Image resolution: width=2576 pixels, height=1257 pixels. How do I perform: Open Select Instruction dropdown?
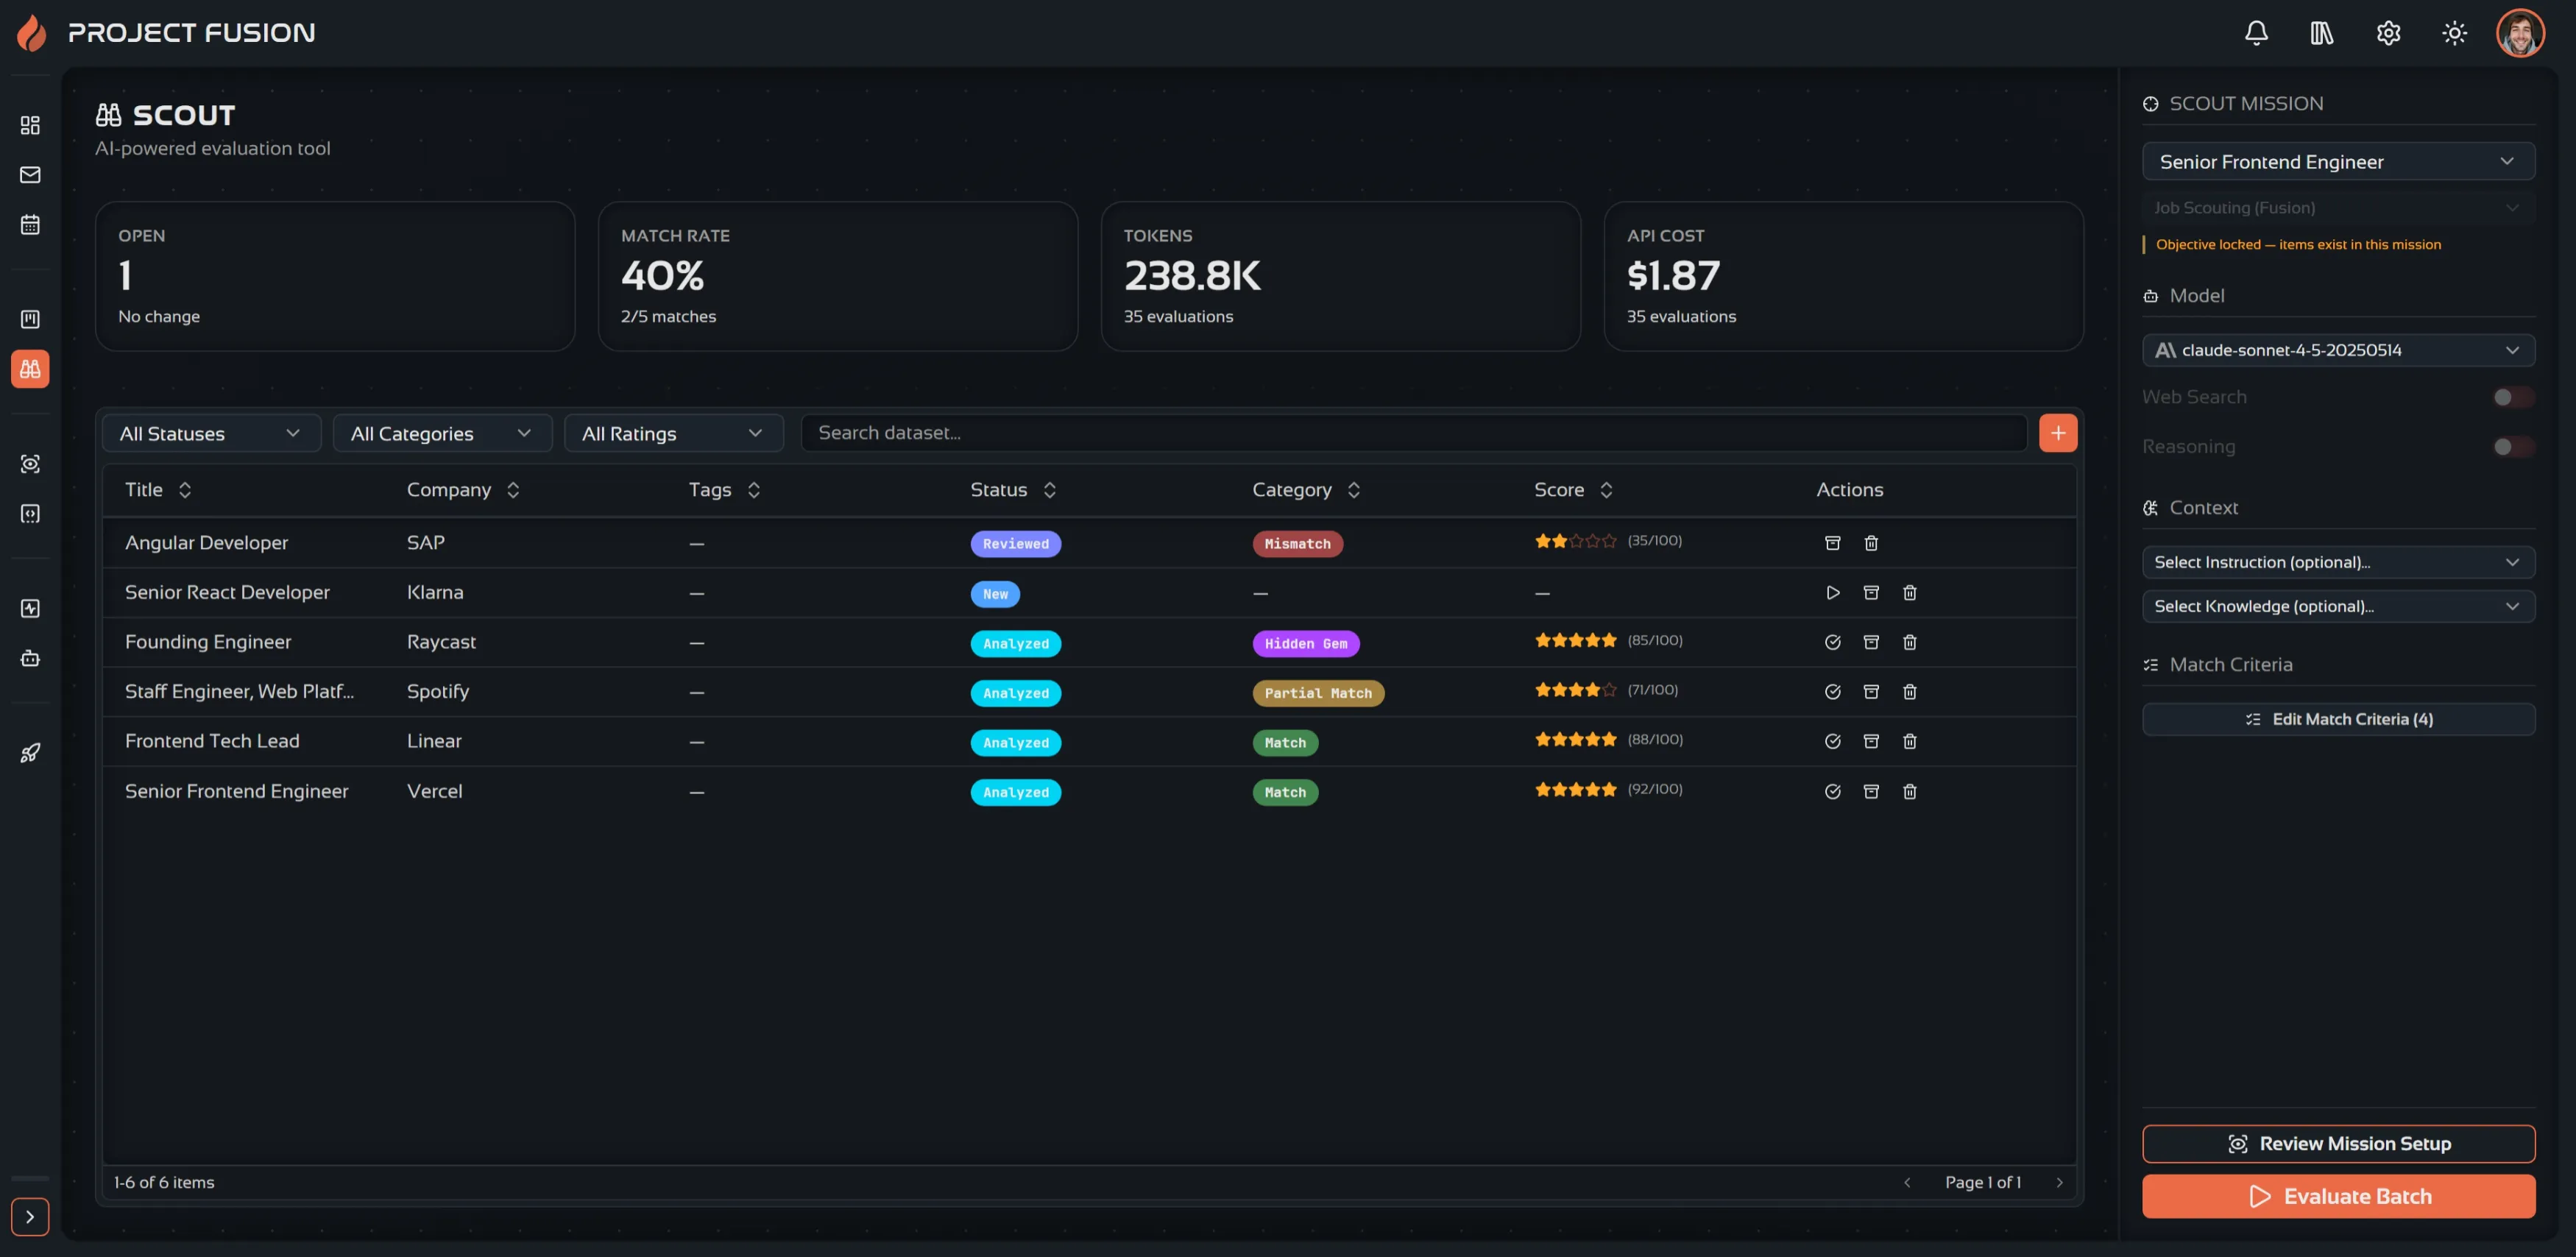click(2338, 562)
